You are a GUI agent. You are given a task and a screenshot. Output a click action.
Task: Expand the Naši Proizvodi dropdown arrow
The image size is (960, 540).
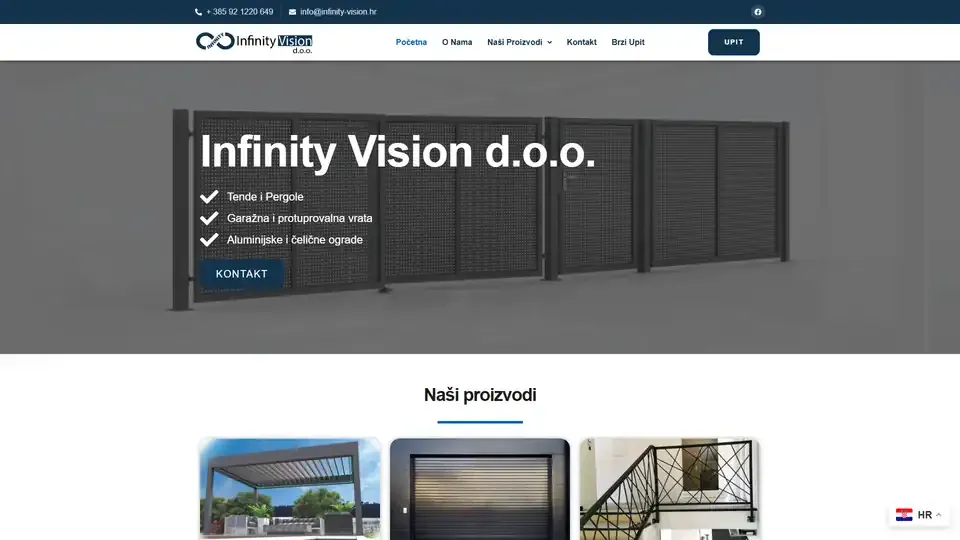549,42
